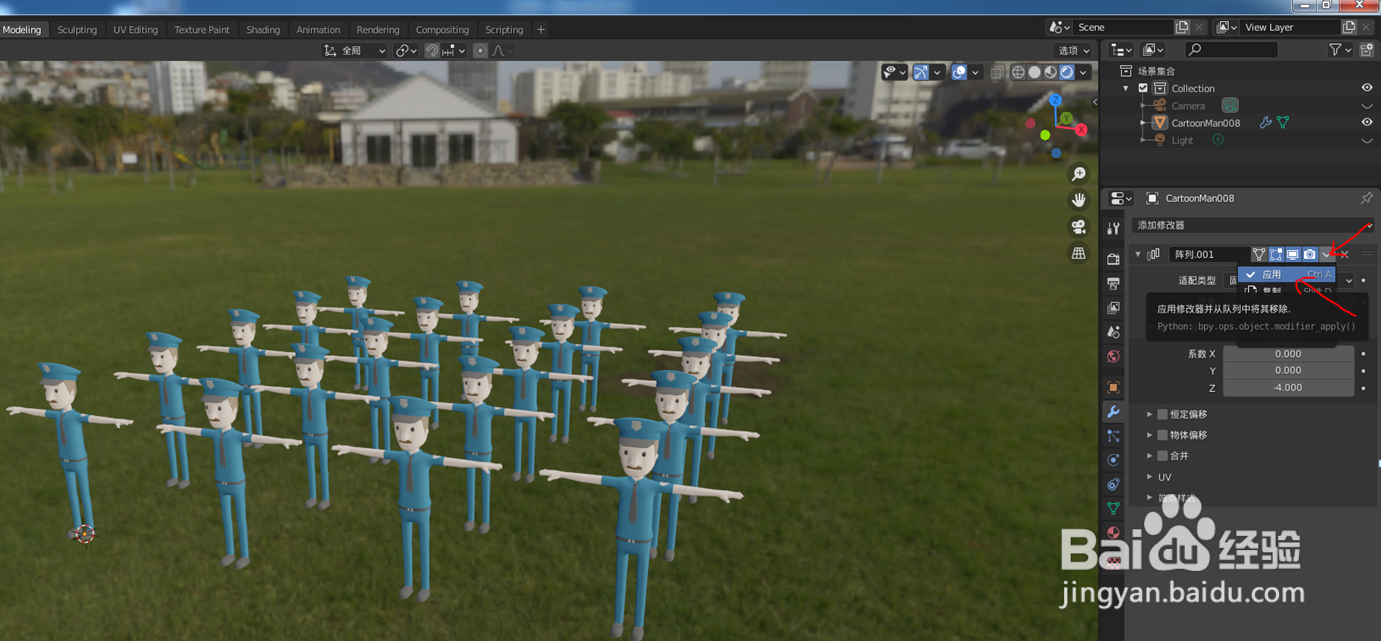Enable the 合并 checkbox
The width and height of the screenshot is (1381, 641).
[1162, 456]
